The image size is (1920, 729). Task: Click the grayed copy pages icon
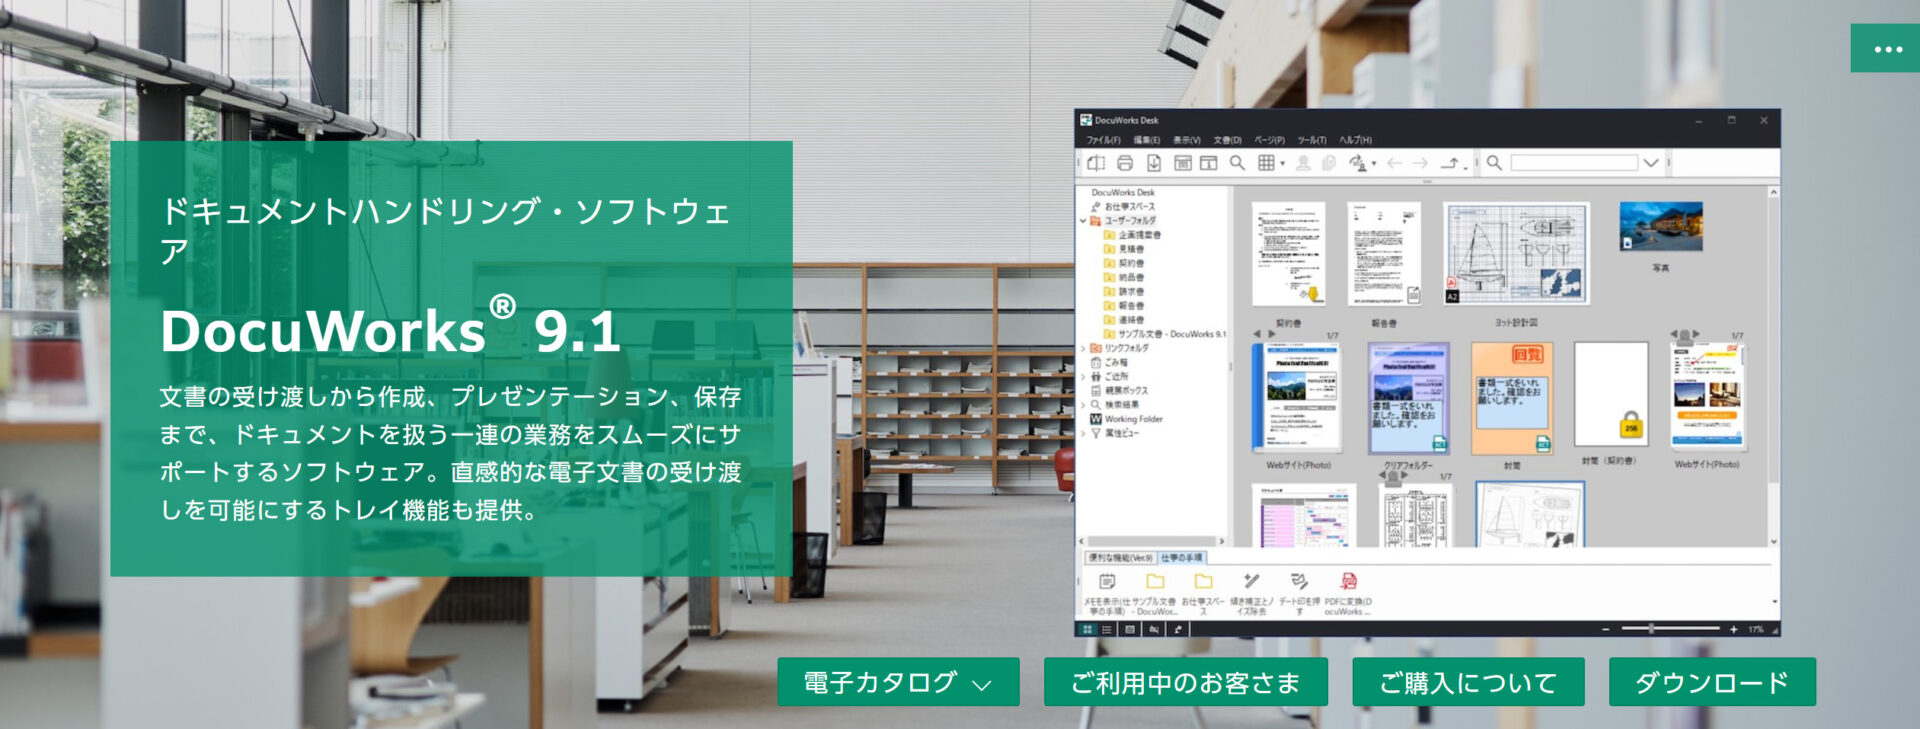point(1329,163)
